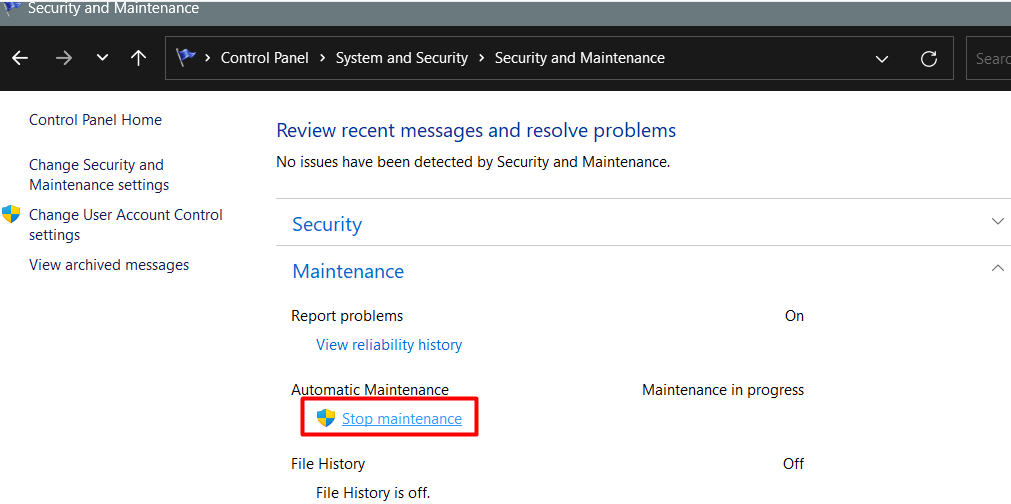
Task: Click the File History label
Action: [328, 464]
